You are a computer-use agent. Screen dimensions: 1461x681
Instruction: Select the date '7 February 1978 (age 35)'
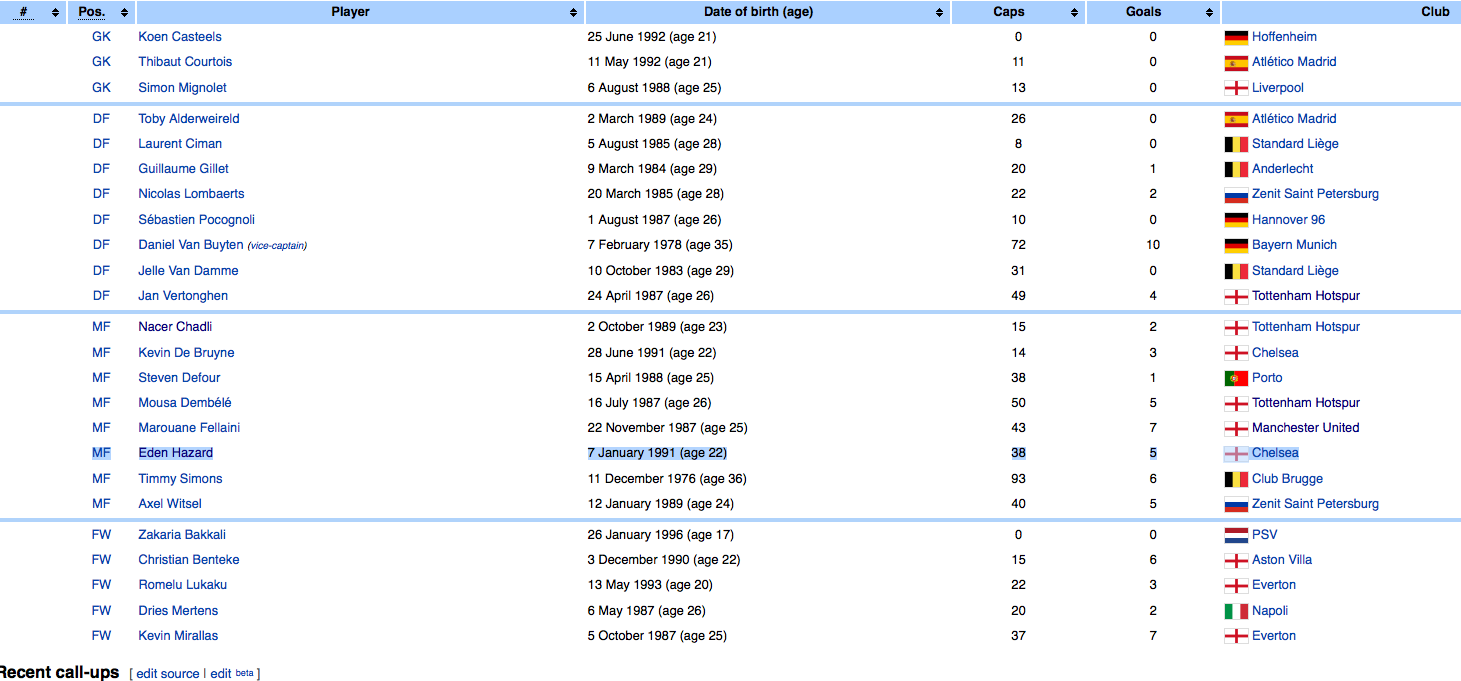tap(660, 245)
